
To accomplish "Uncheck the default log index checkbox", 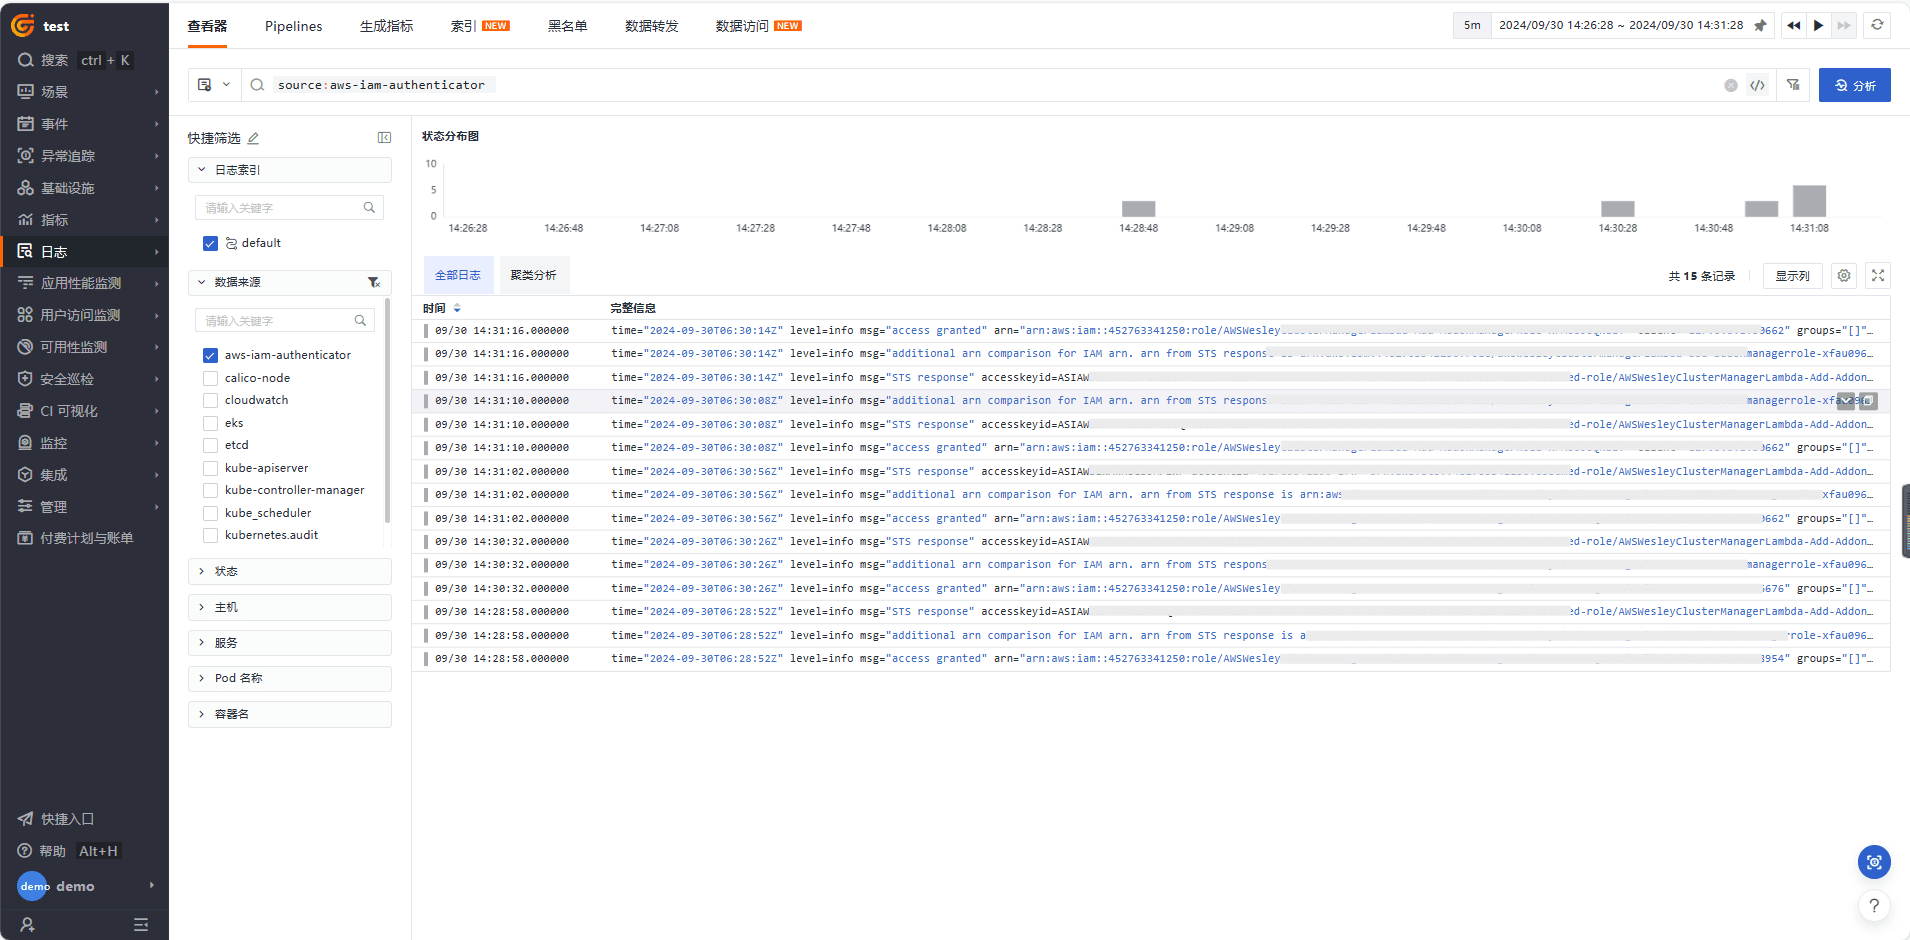I will point(210,243).
